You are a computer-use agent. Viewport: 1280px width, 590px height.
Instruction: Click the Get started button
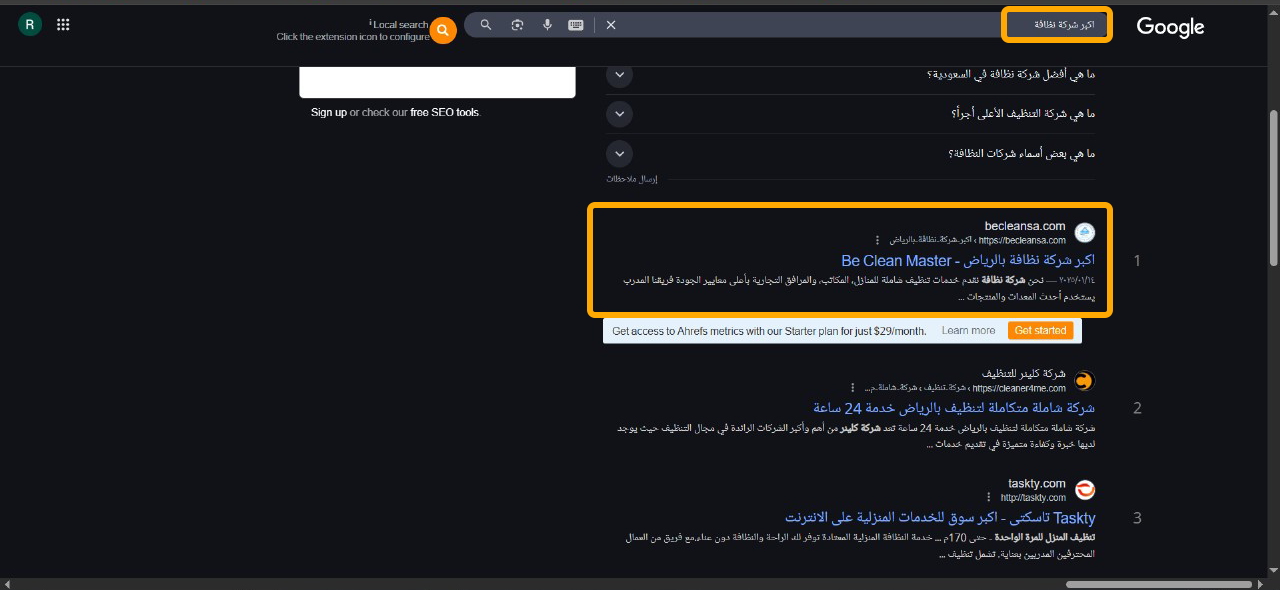click(1040, 330)
